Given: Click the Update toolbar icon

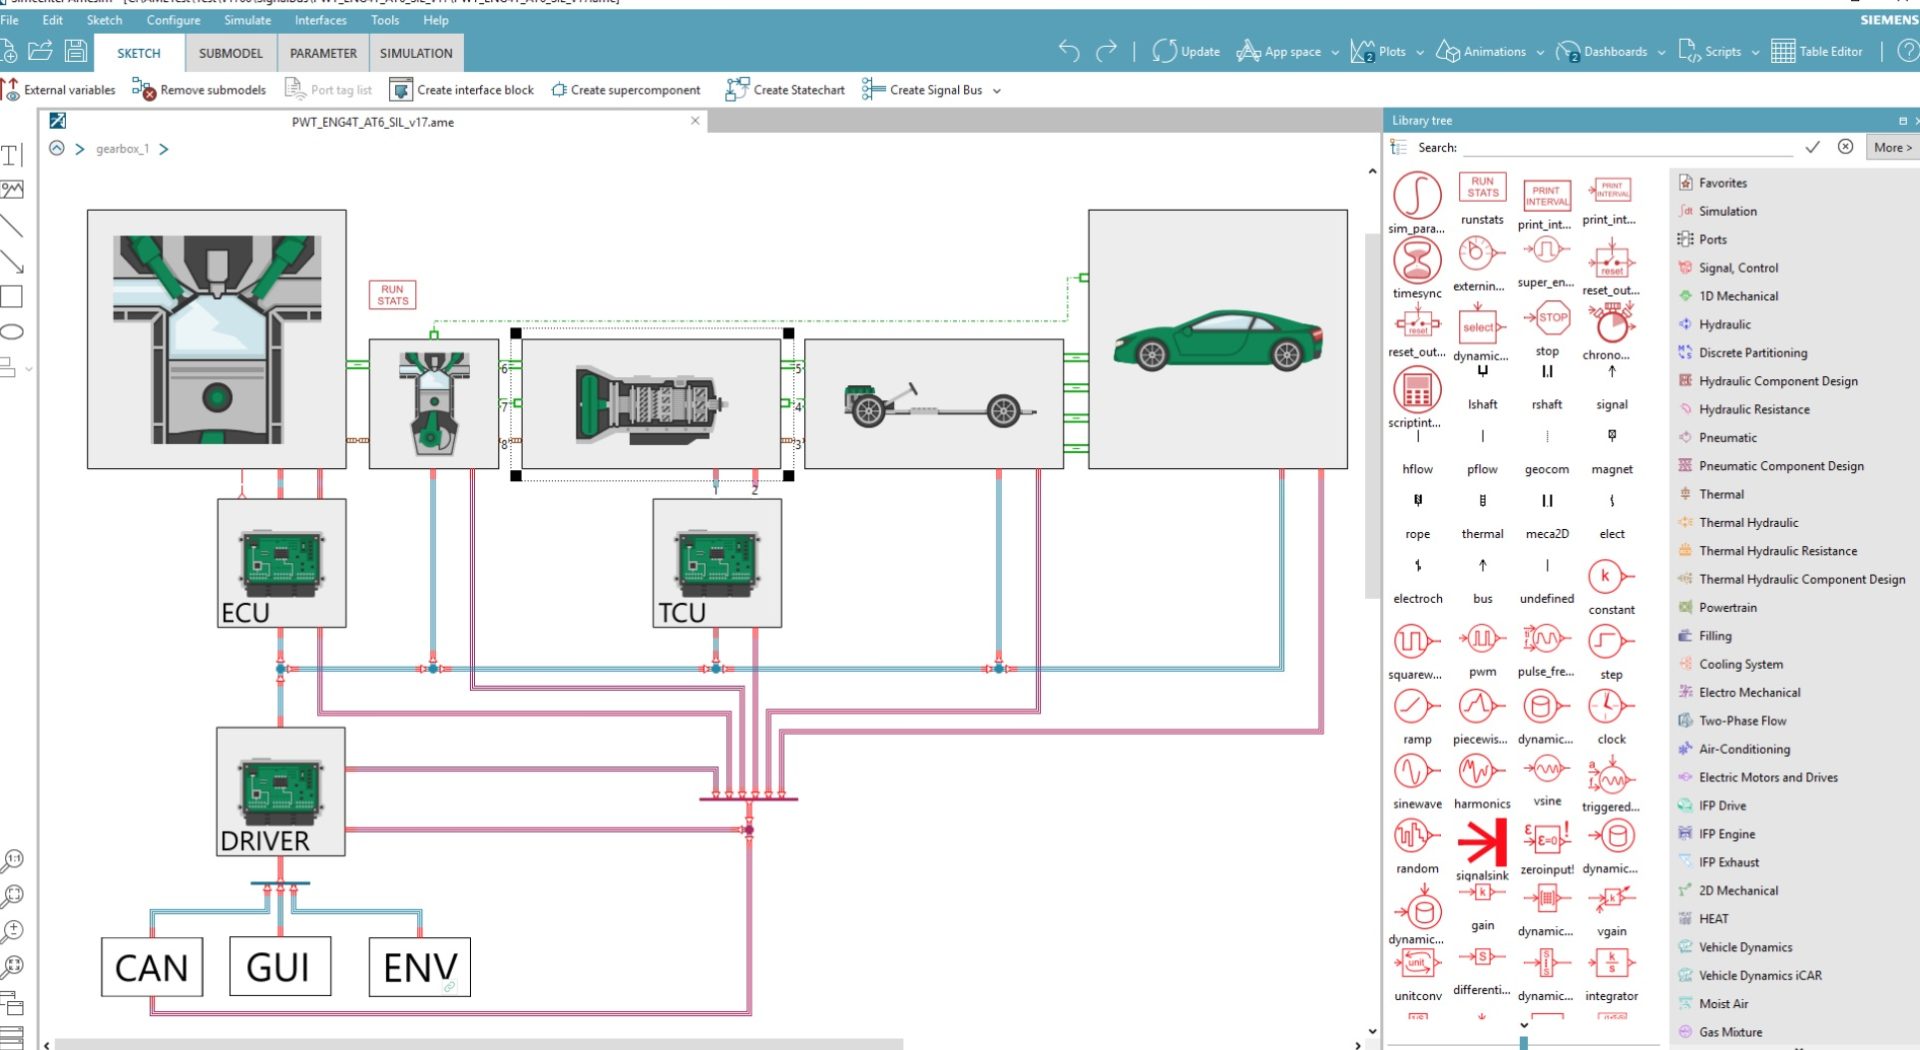Looking at the screenshot, I should pyautogui.click(x=1186, y=52).
